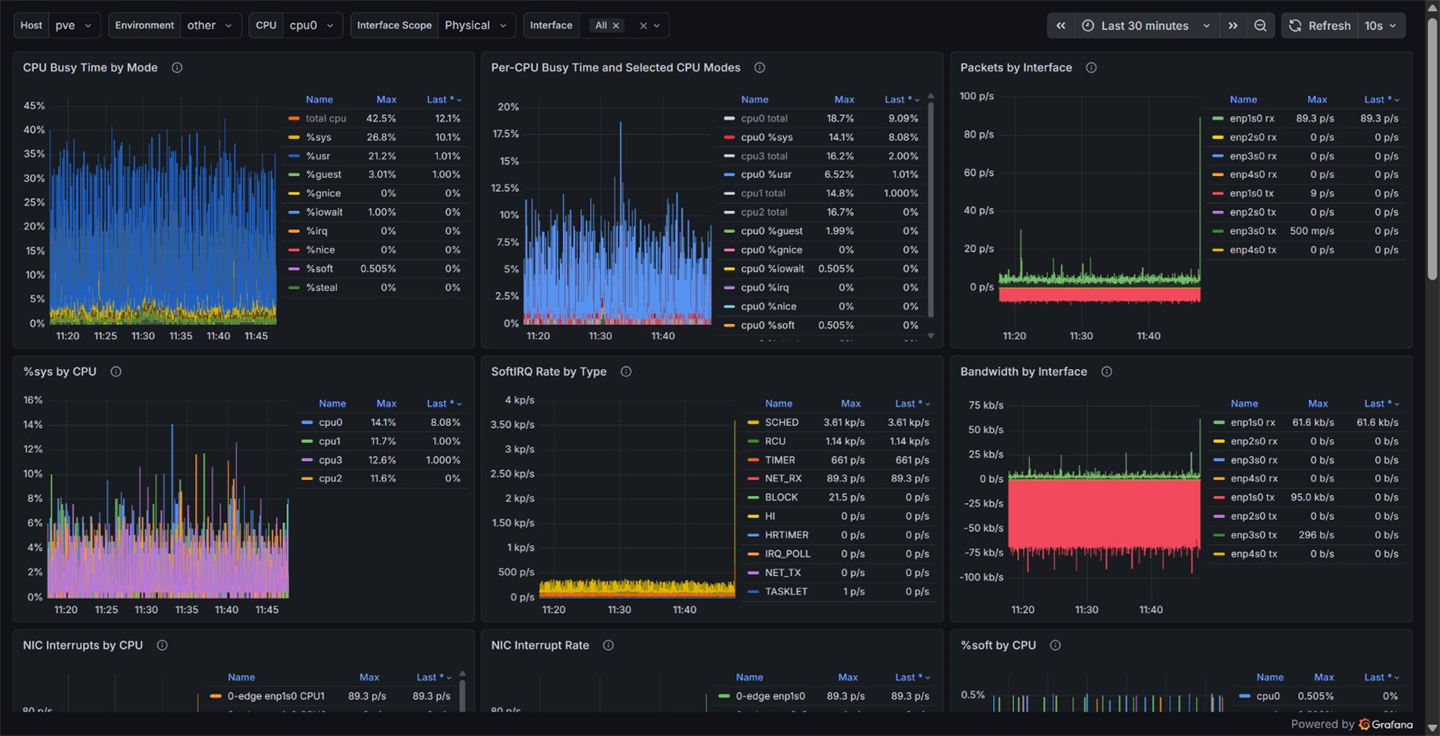The height and width of the screenshot is (736, 1440).
Task: Toggle enp1s0 rx series in Packets legend
Action: point(1252,118)
